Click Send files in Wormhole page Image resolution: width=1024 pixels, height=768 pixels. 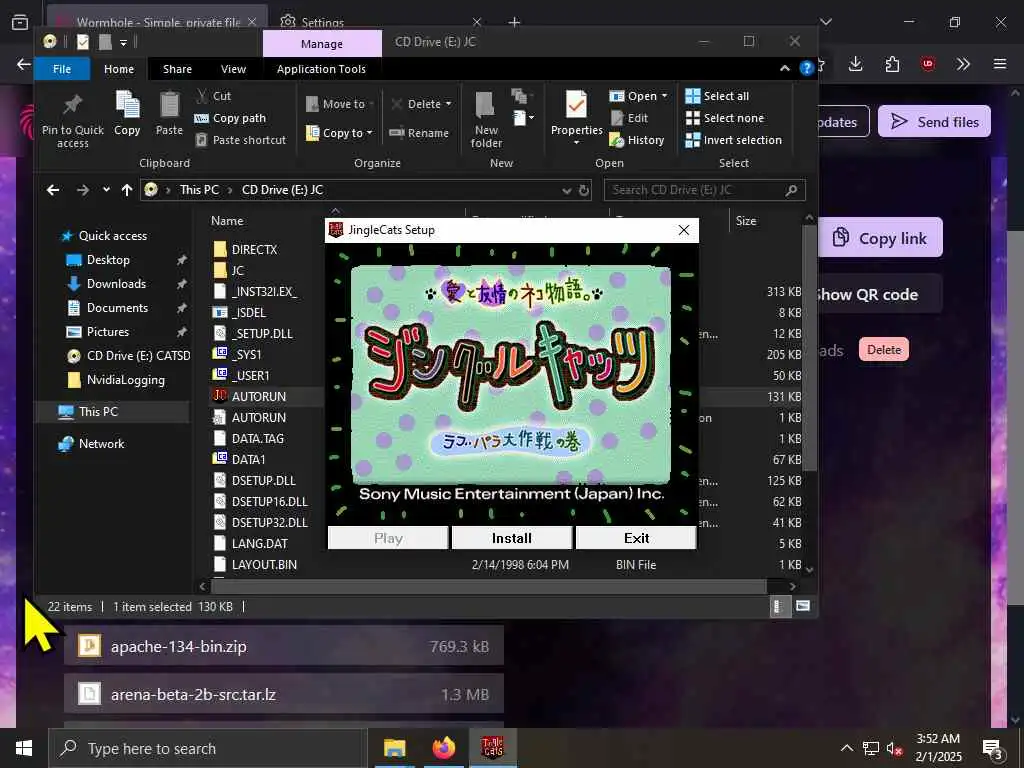pyautogui.click(x=935, y=121)
